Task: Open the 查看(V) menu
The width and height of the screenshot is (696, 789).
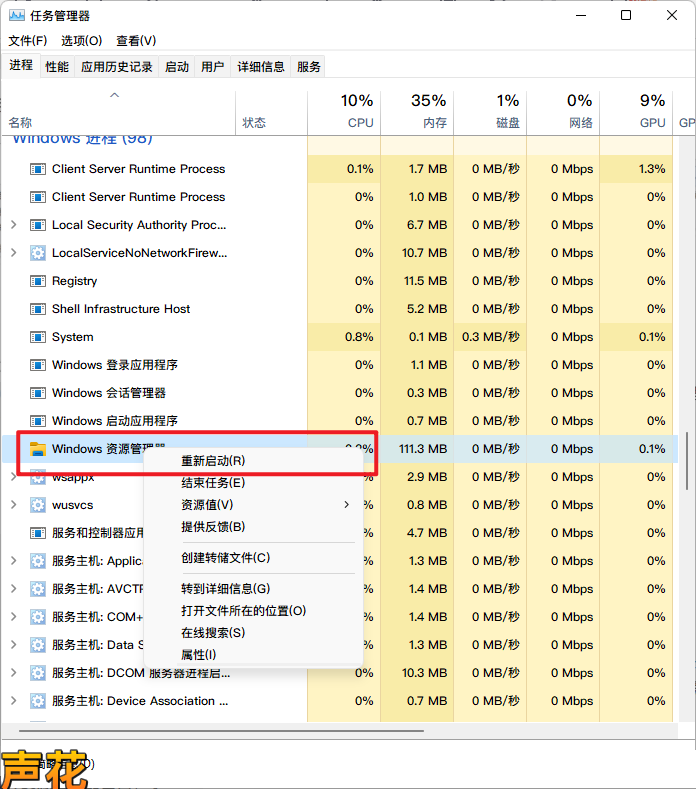Action: 136,41
